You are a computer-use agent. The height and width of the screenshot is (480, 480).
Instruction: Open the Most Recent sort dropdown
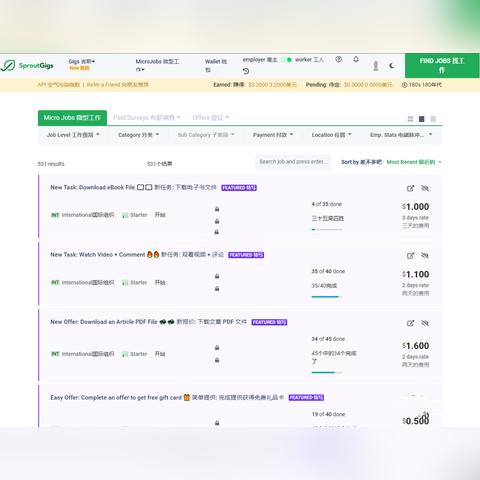[414, 162]
